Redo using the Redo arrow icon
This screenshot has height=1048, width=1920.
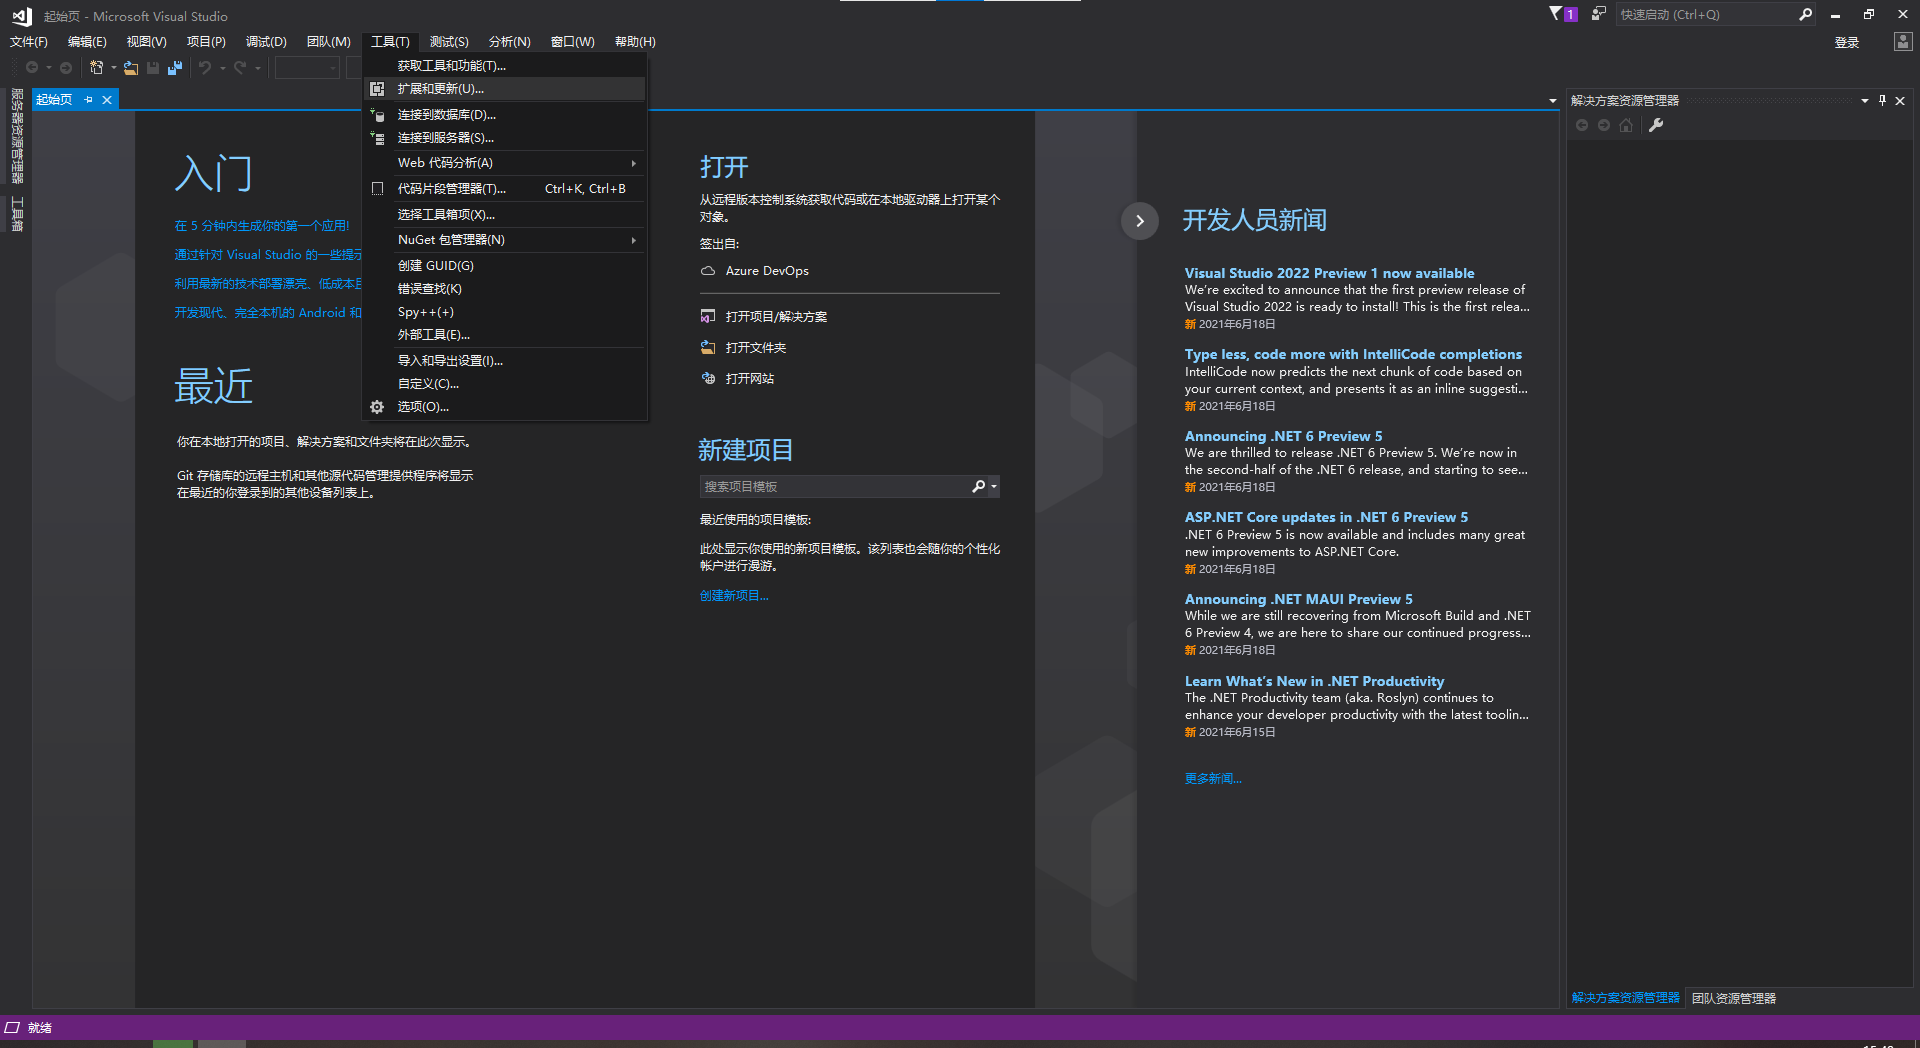pos(240,67)
